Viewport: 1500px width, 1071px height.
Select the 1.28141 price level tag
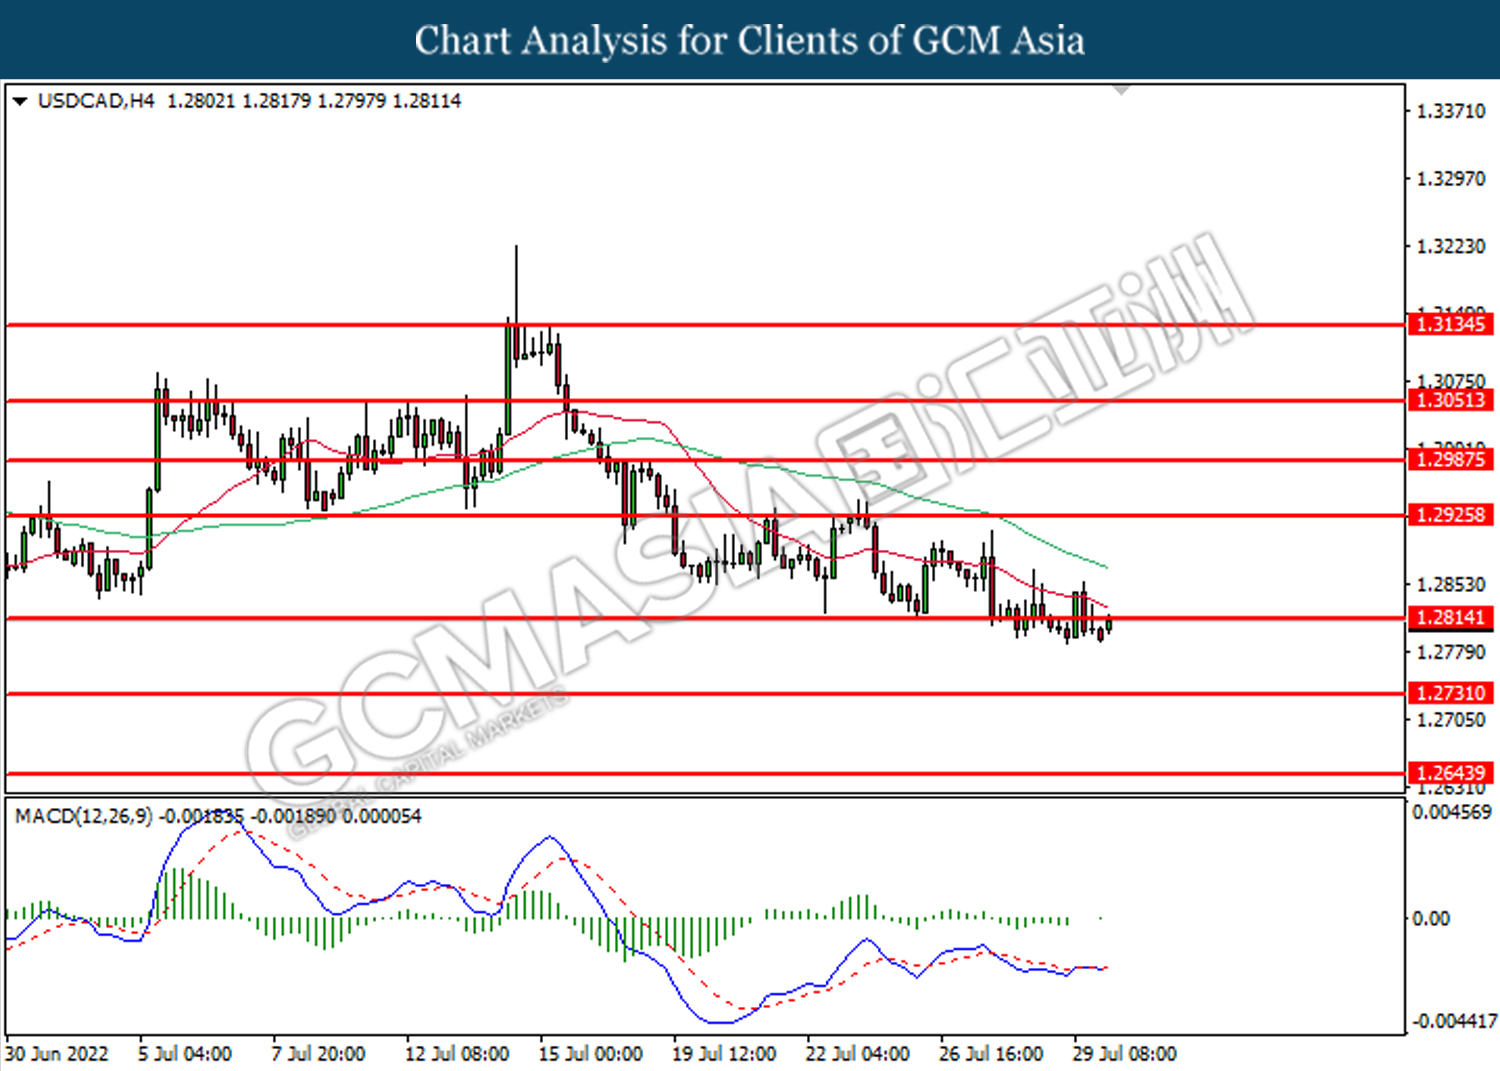[x=1451, y=618]
